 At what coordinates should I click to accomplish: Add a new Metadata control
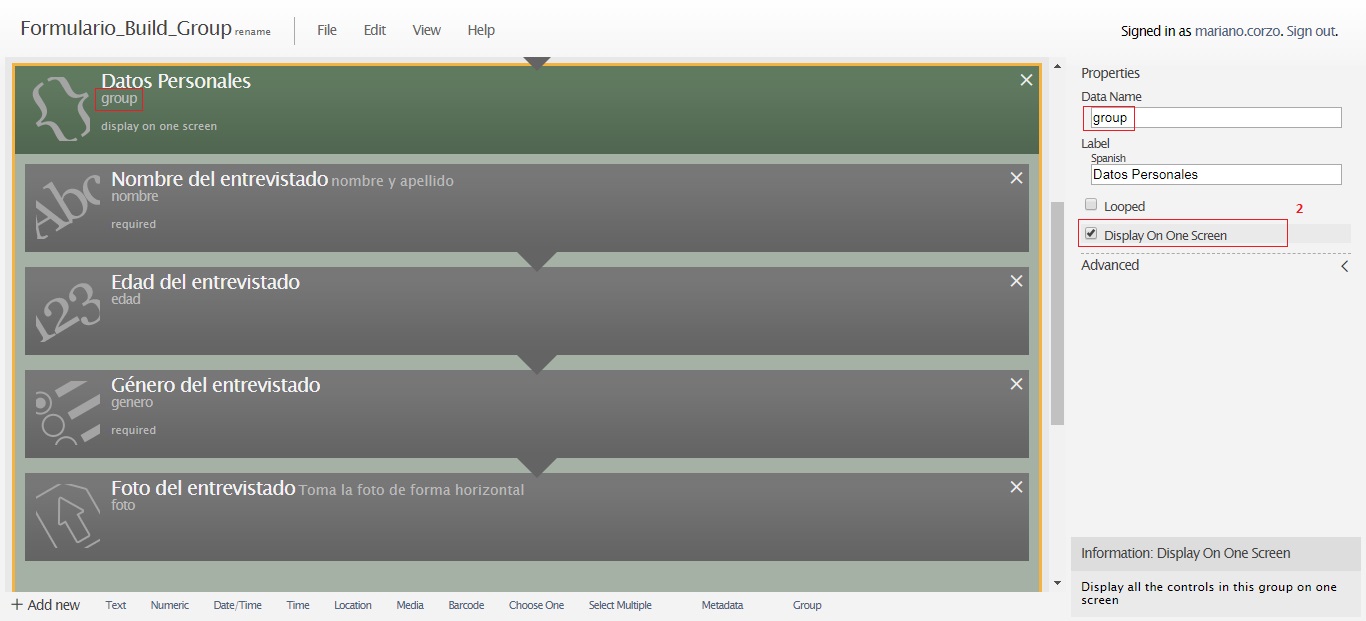722,605
